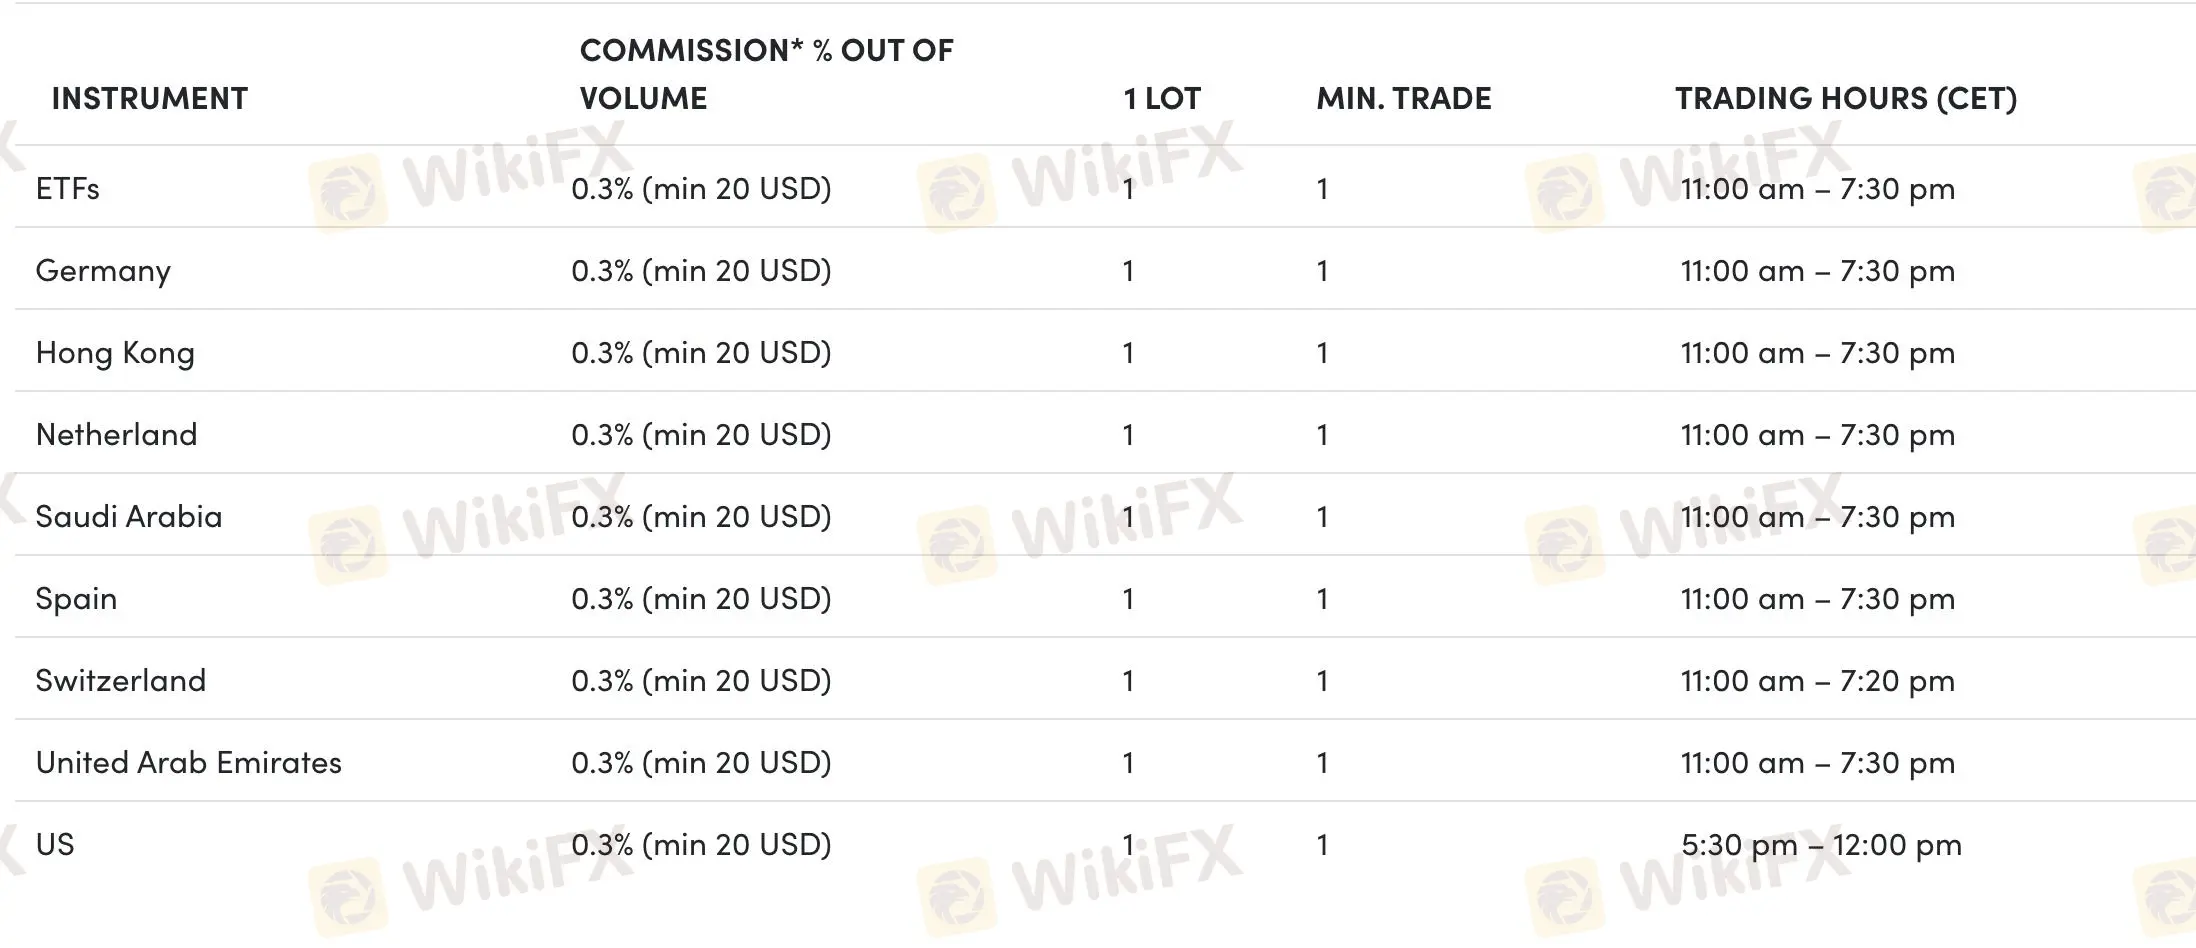This screenshot has width=2196, height=948.
Task: Click the MIN. TRADE column header
Action: click(x=1404, y=98)
